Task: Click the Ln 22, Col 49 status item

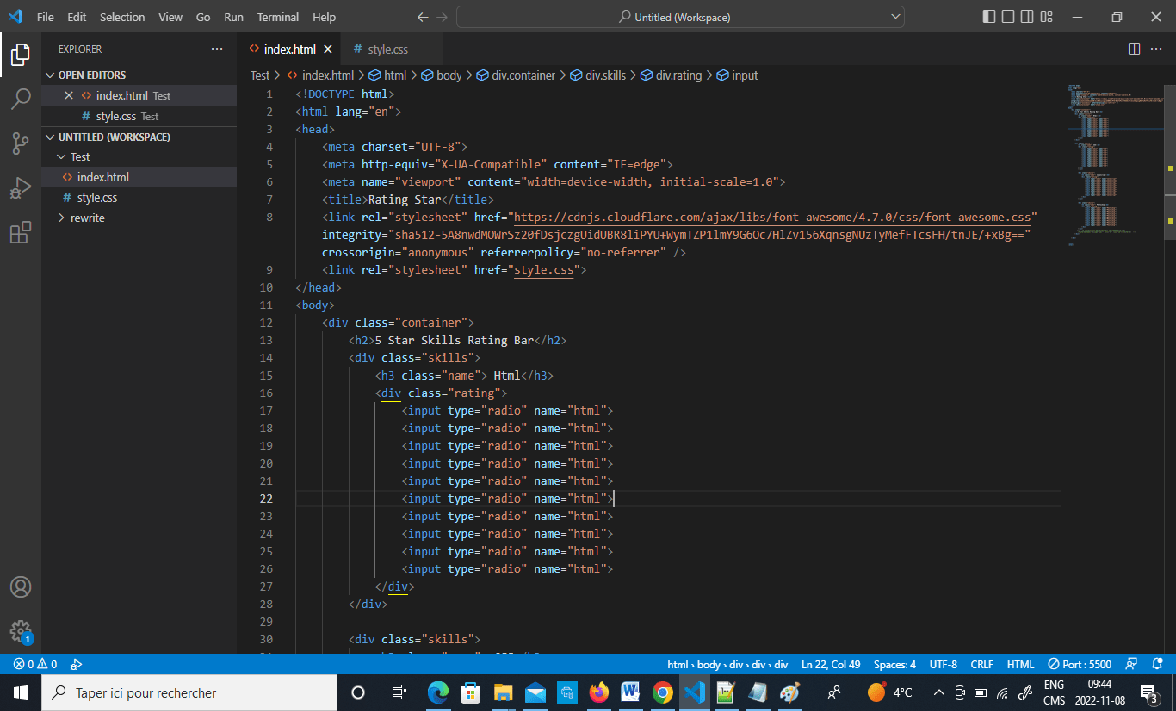Action: [x=830, y=664]
